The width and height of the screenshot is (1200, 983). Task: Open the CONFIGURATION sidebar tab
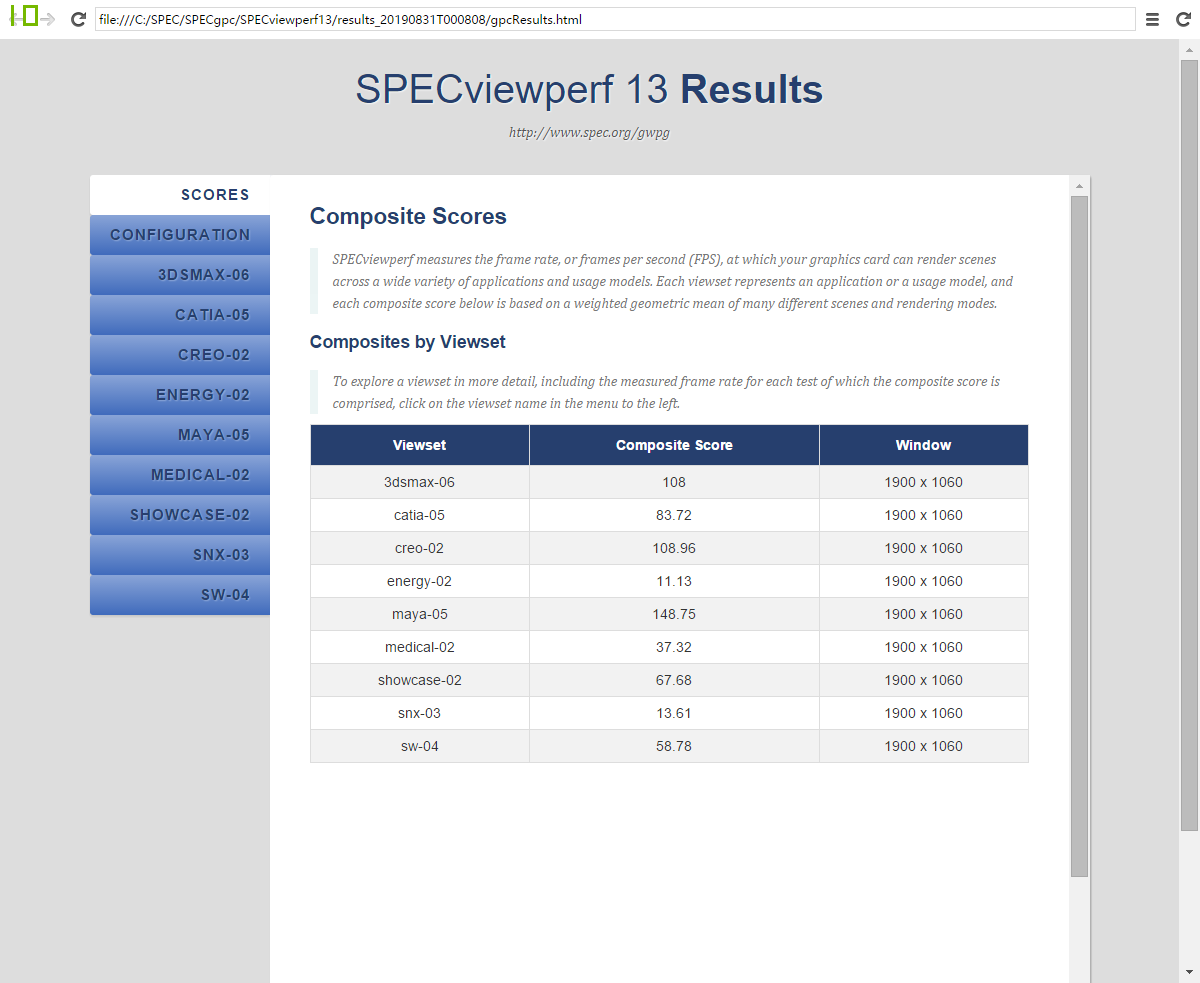pos(180,235)
